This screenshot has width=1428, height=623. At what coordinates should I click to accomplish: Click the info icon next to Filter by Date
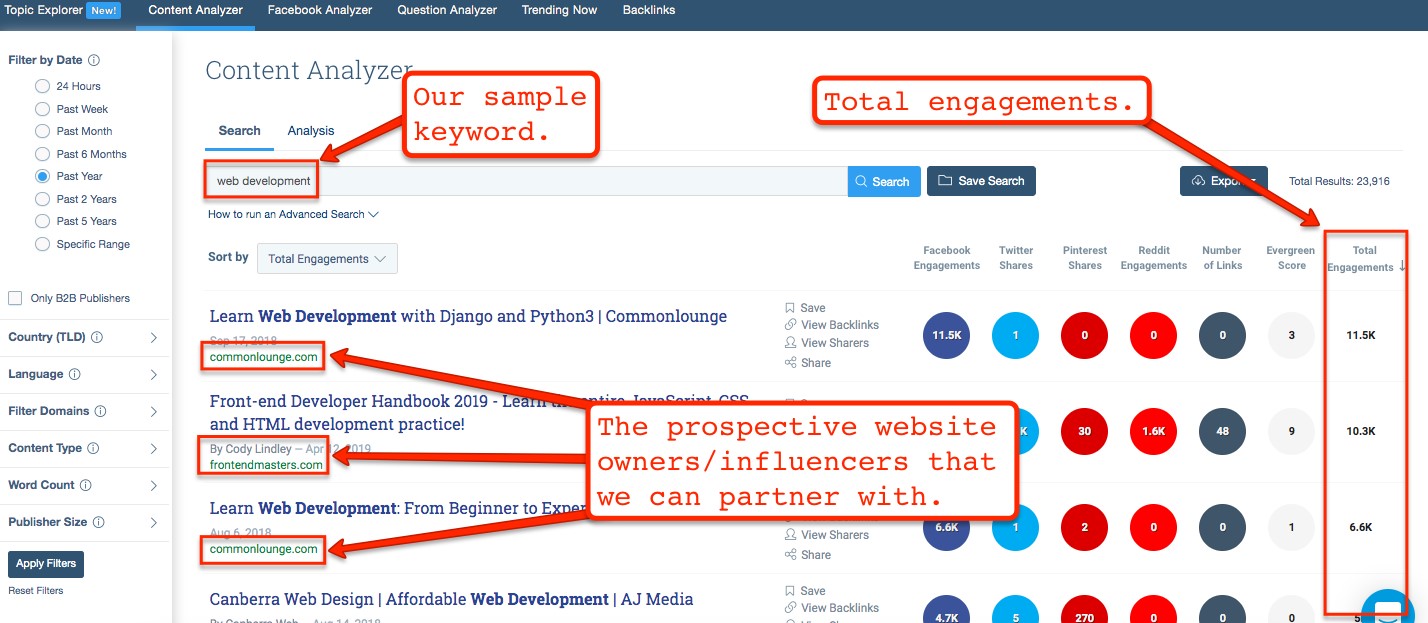click(x=94, y=61)
